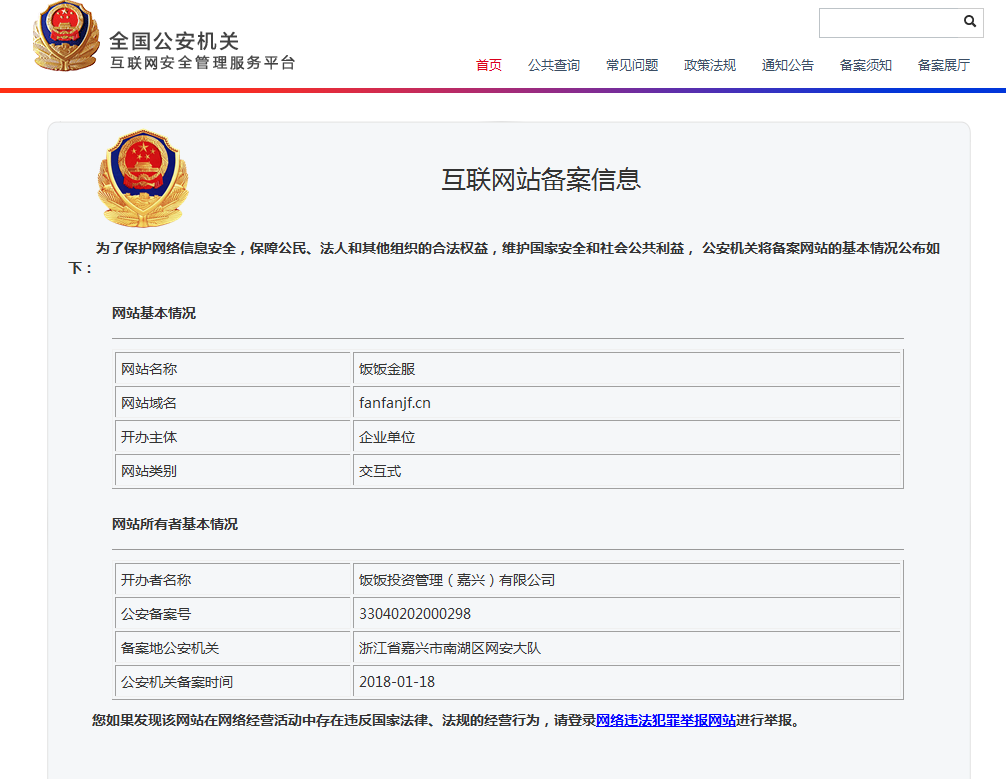The height and width of the screenshot is (779, 1006).
Task: Select the 企业单位 cell
Action: click(627, 437)
